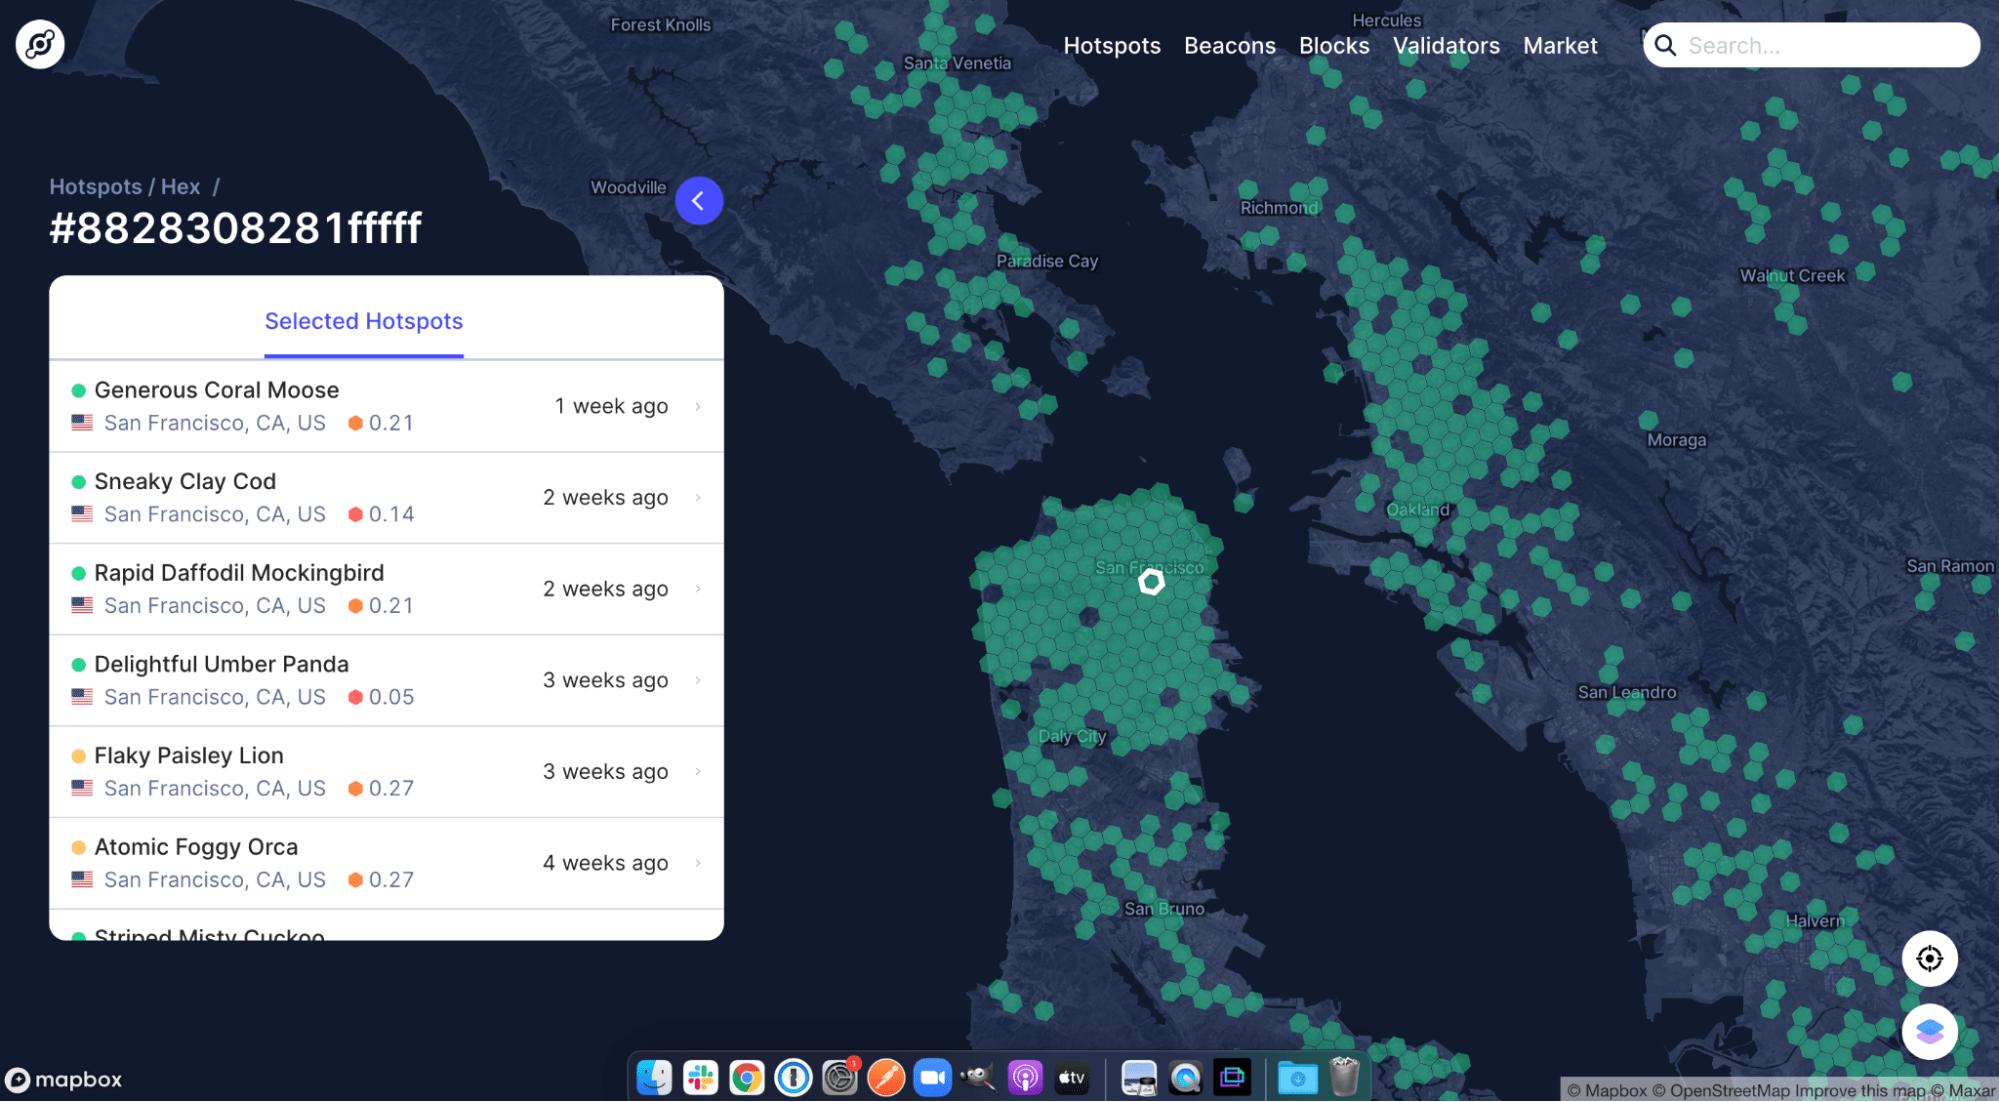Open Zoom from the dock
Image resolution: width=1999 pixels, height=1102 pixels.
pyautogui.click(x=932, y=1077)
